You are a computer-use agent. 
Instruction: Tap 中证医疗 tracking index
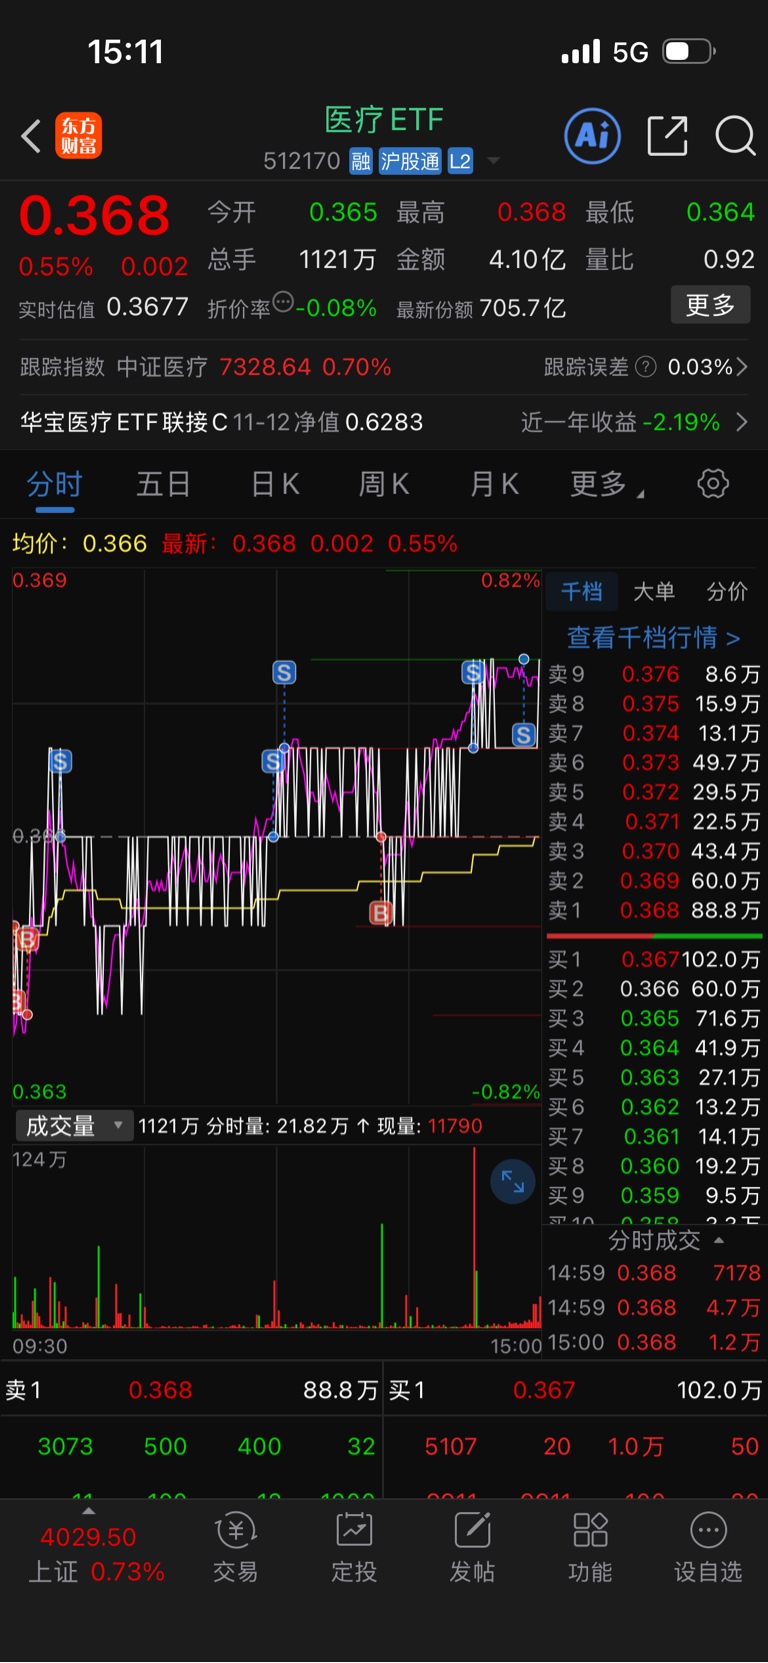[162, 367]
